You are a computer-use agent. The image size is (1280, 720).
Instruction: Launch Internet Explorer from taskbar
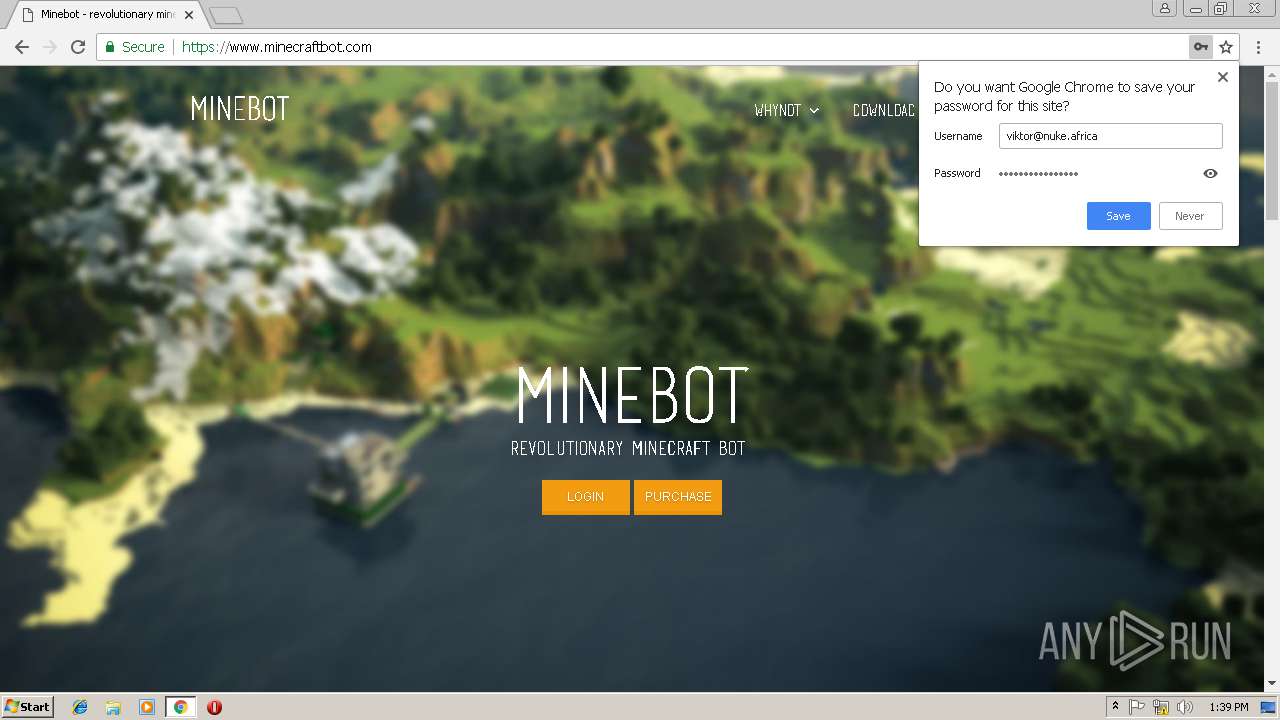(80, 707)
